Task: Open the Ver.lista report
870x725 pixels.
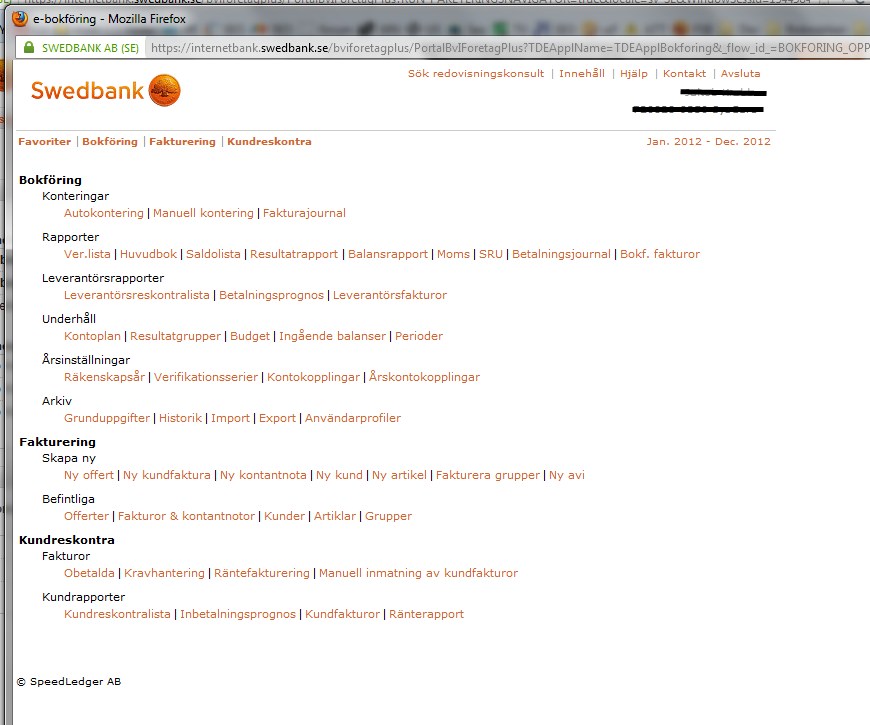Action: (x=87, y=254)
